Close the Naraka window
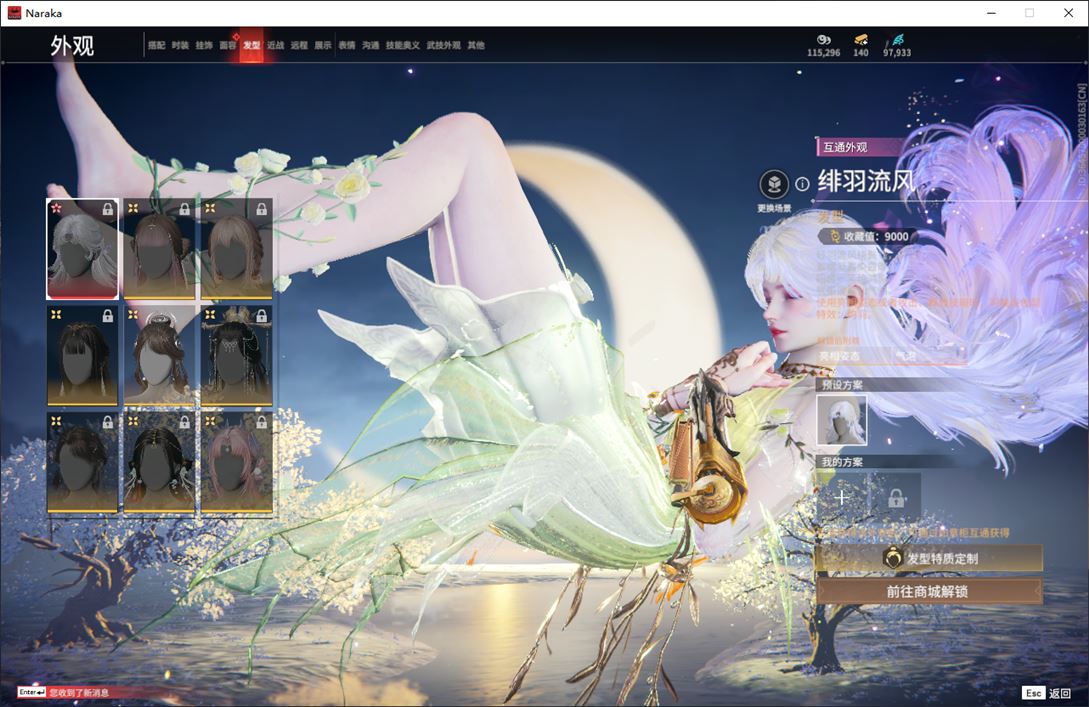1089x707 pixels. 1069,13
